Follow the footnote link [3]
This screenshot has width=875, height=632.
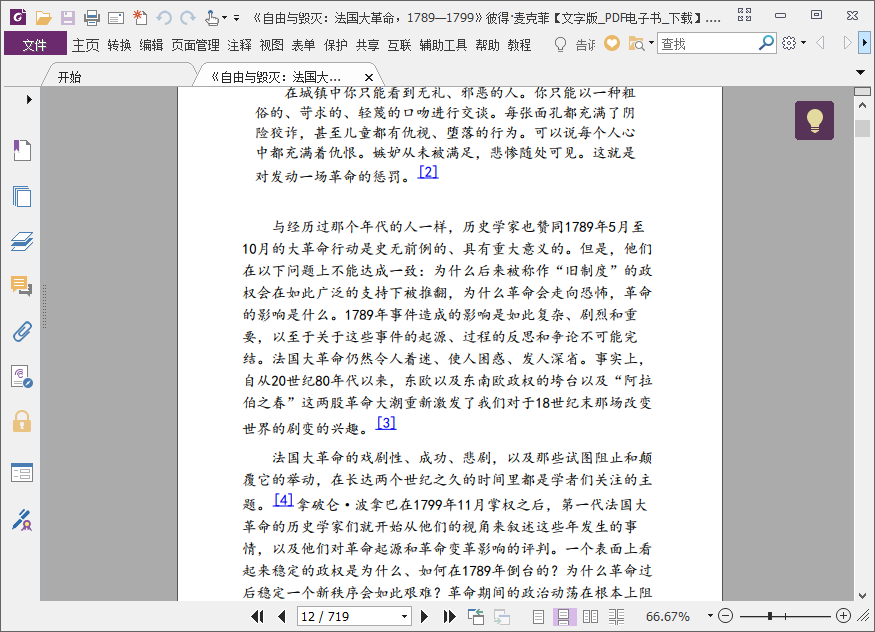(x=386, y=423)
